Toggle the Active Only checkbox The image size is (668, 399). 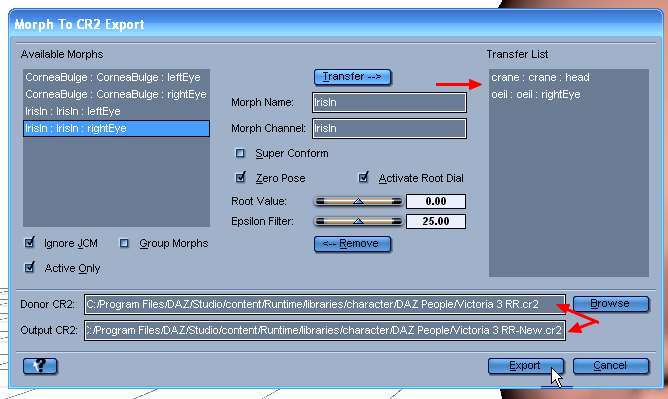(29, 267)
